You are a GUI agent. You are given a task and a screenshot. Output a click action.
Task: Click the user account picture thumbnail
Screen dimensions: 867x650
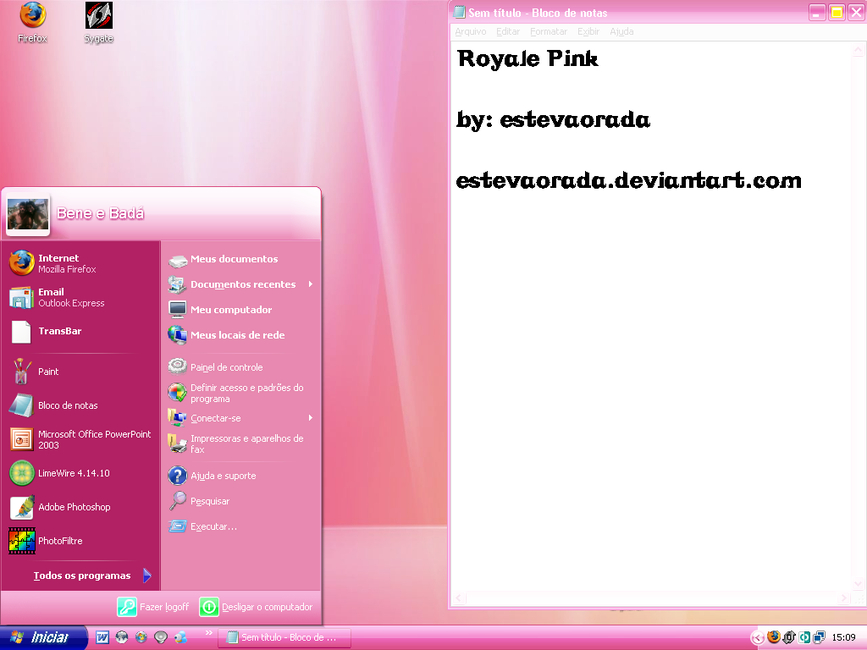tap(28, 214)
